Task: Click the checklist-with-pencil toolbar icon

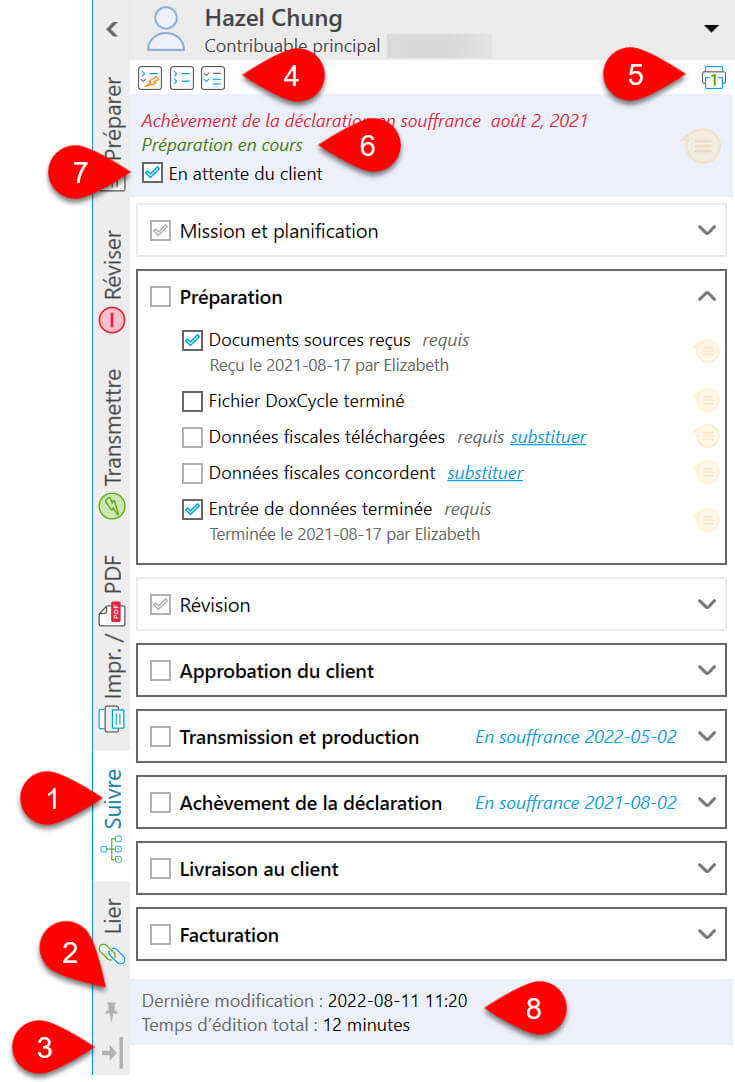Action: click(x=150, y=78)
